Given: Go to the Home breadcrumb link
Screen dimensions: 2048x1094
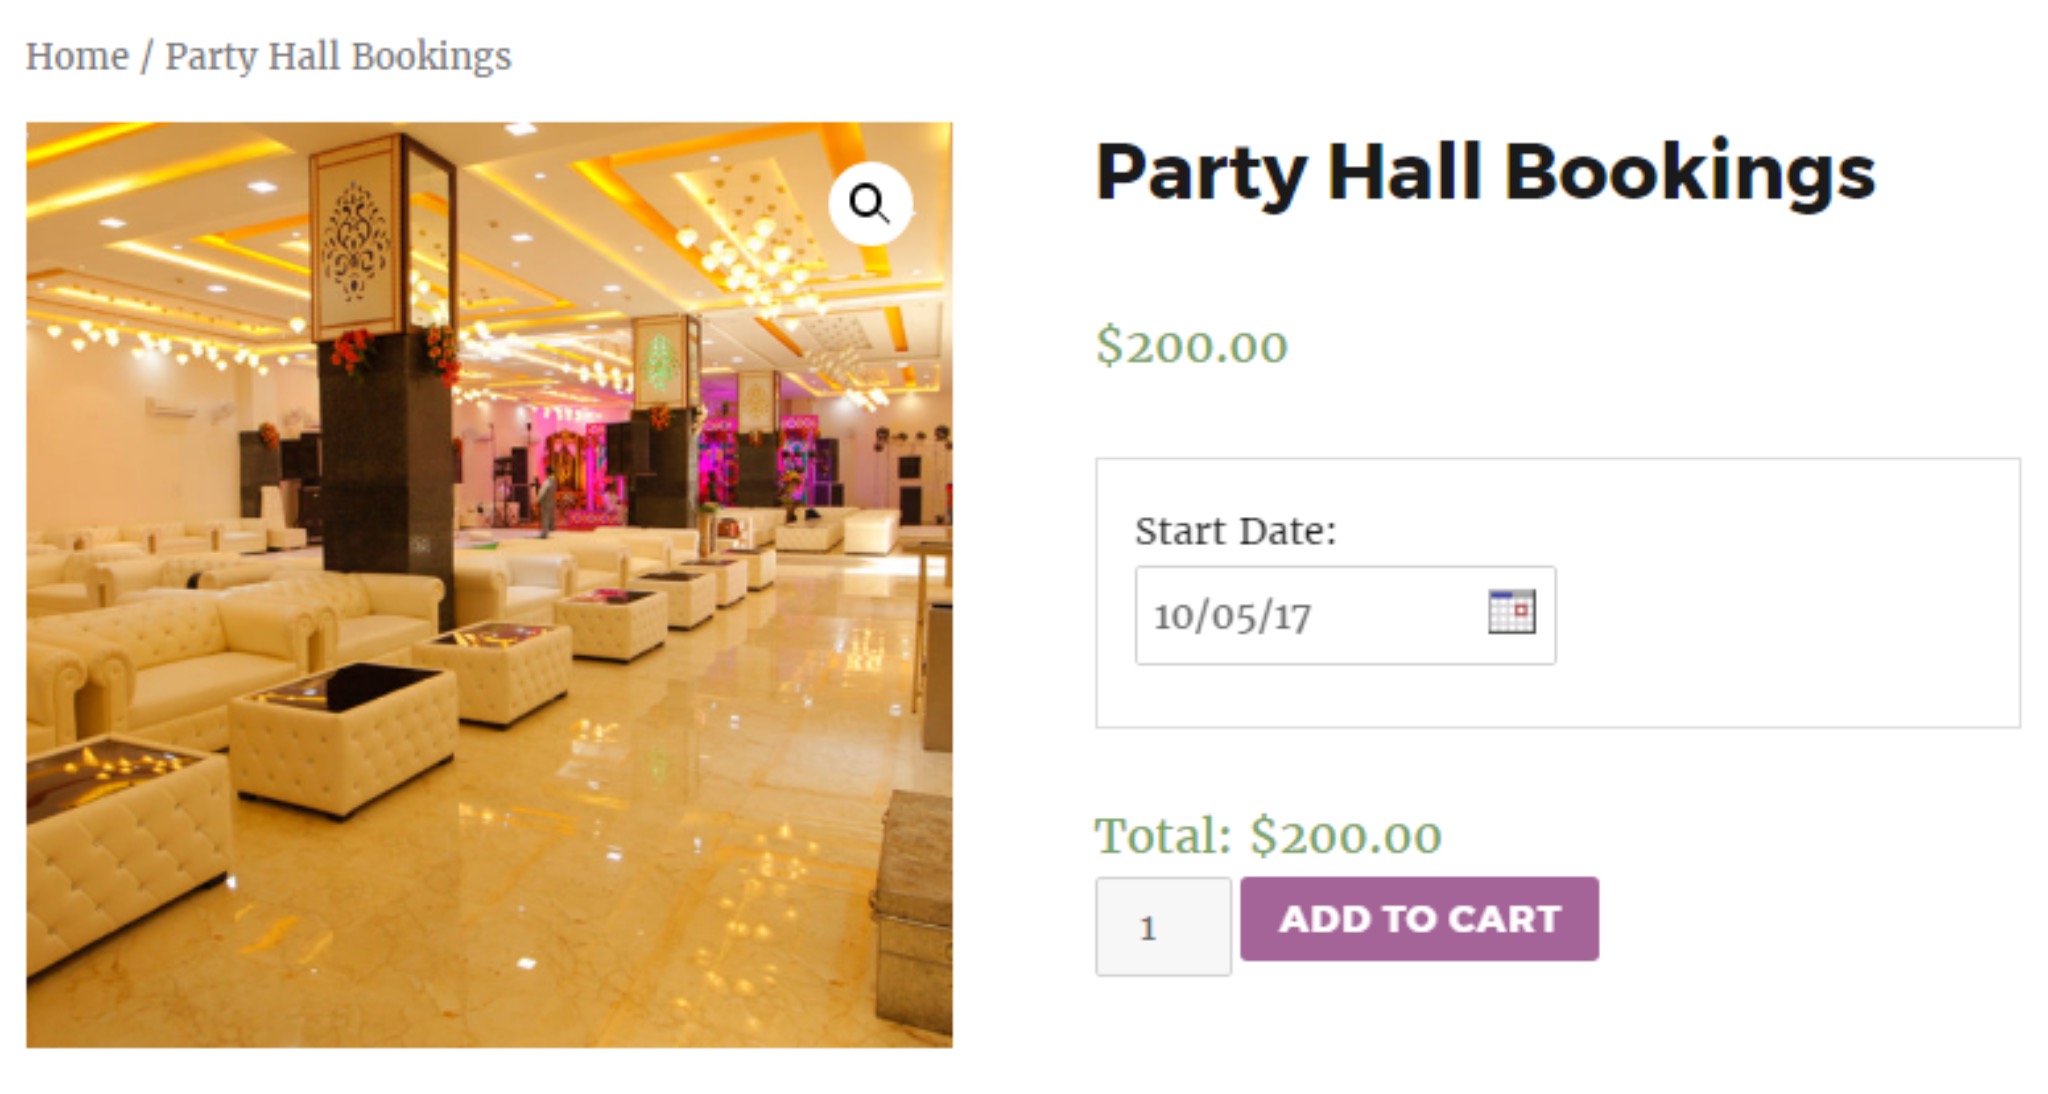Looking at the screenshot, I should point(77,56).
